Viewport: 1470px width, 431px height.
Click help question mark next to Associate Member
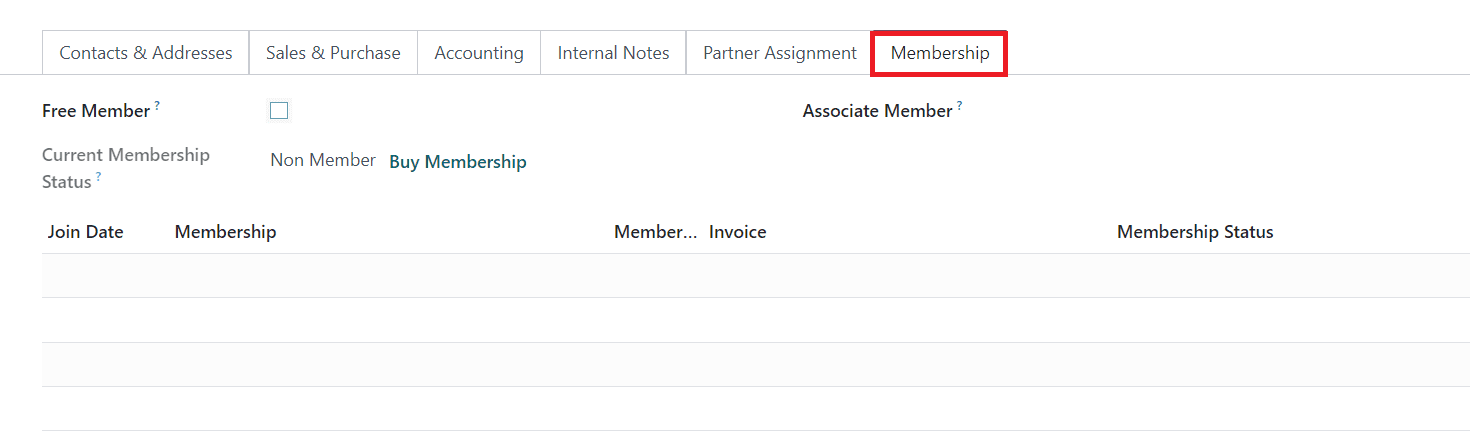960,105
